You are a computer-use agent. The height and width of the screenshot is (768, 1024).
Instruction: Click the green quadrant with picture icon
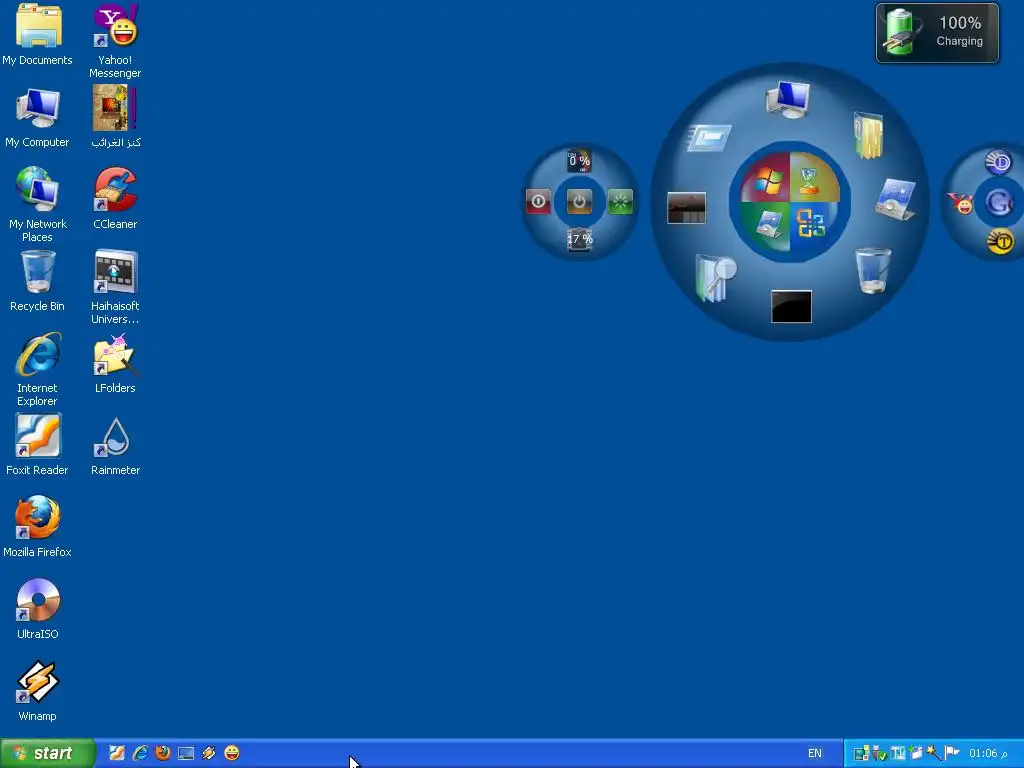tap(766, 226)
